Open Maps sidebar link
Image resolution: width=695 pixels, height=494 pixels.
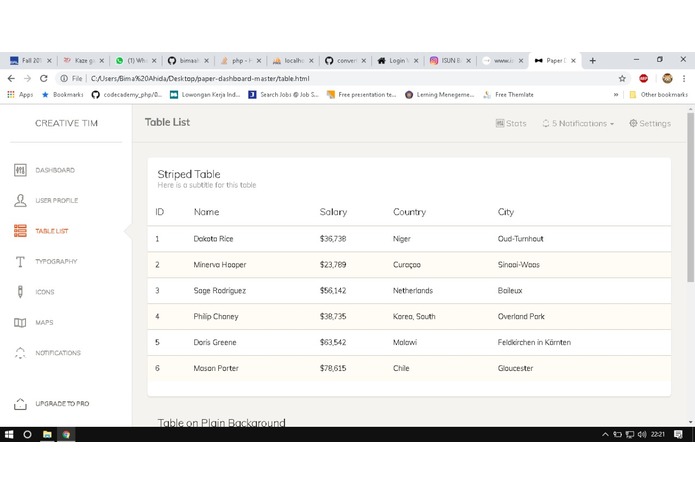pyautogui.click(x=44, y=323)
